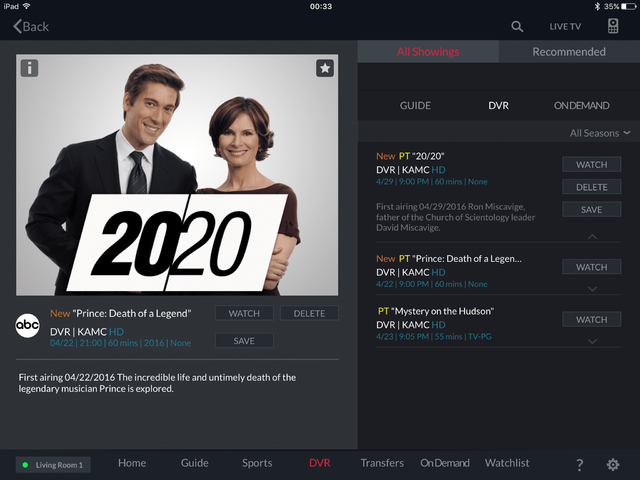
Task: Tap the clock showing 00:33
Action: pyautogui.click(x=321, y=7)
